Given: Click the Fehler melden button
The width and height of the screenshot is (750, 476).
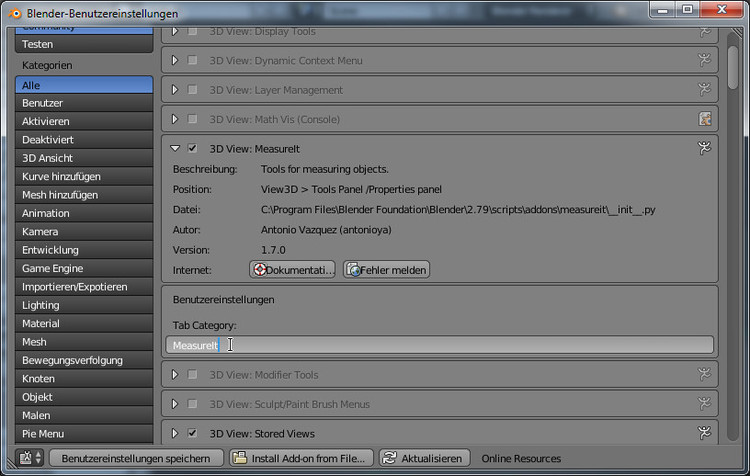Looking at the screenshot, I should tap(386, 270).
